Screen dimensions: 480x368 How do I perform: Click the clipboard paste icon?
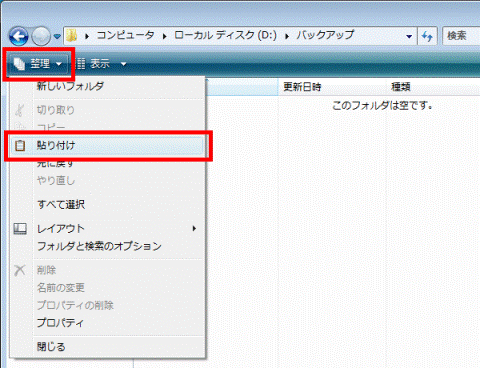tap(20, 146)
